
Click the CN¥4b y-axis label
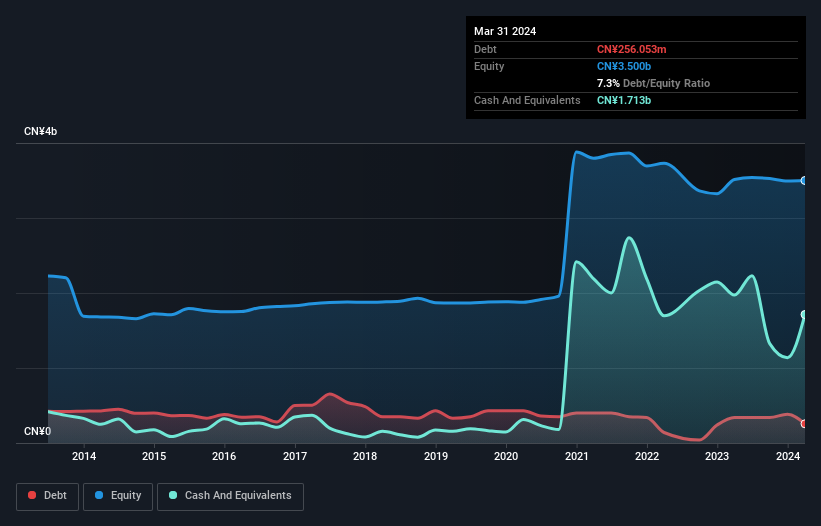click(40, 131)
